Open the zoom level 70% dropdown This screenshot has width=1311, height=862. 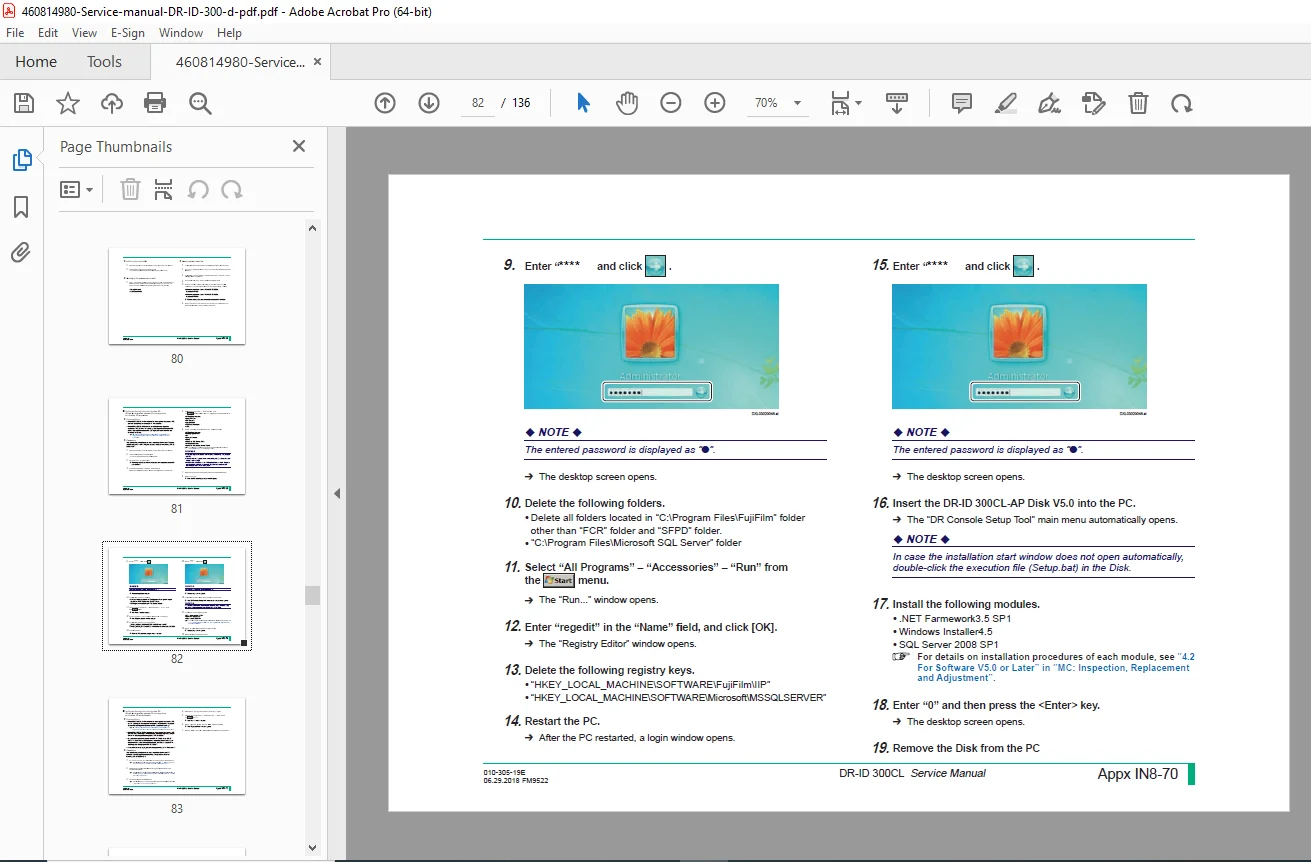pos(777,103)
